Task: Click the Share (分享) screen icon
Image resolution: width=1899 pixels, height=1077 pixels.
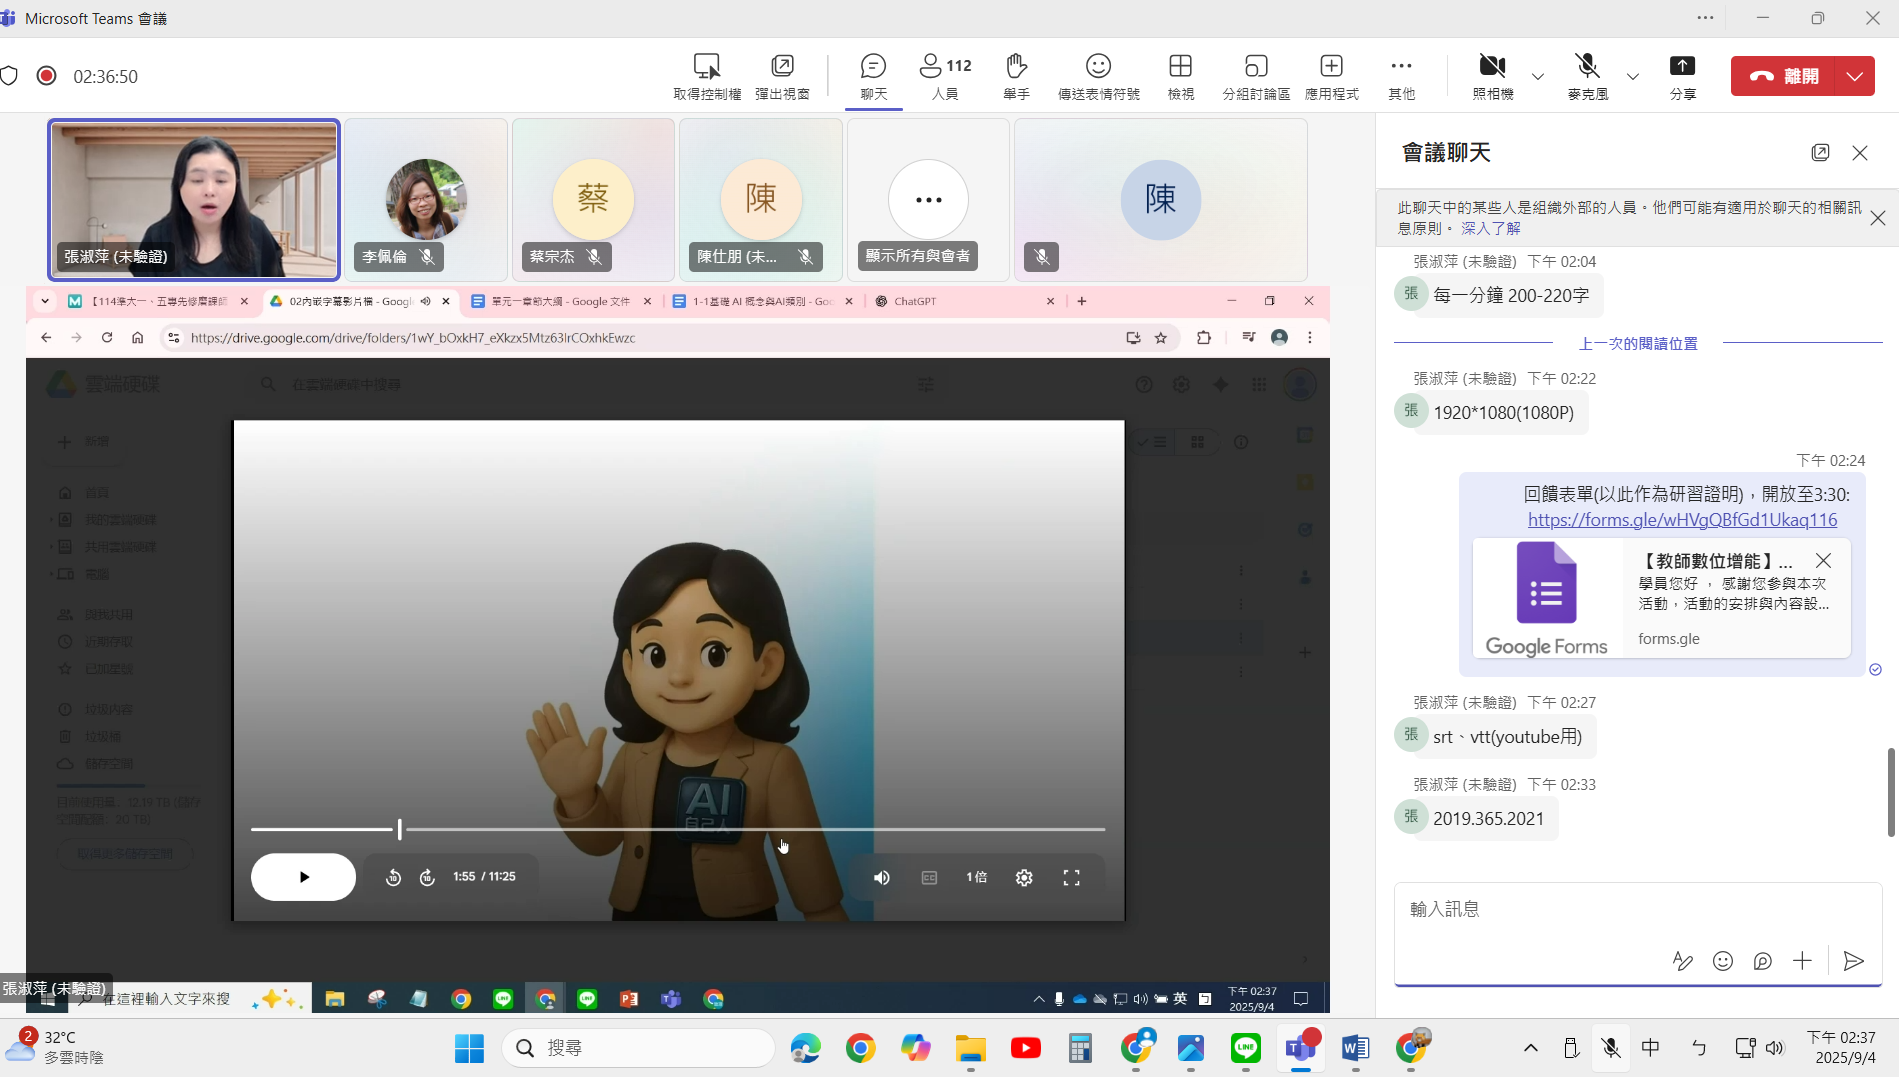Action: [1682, 67]
